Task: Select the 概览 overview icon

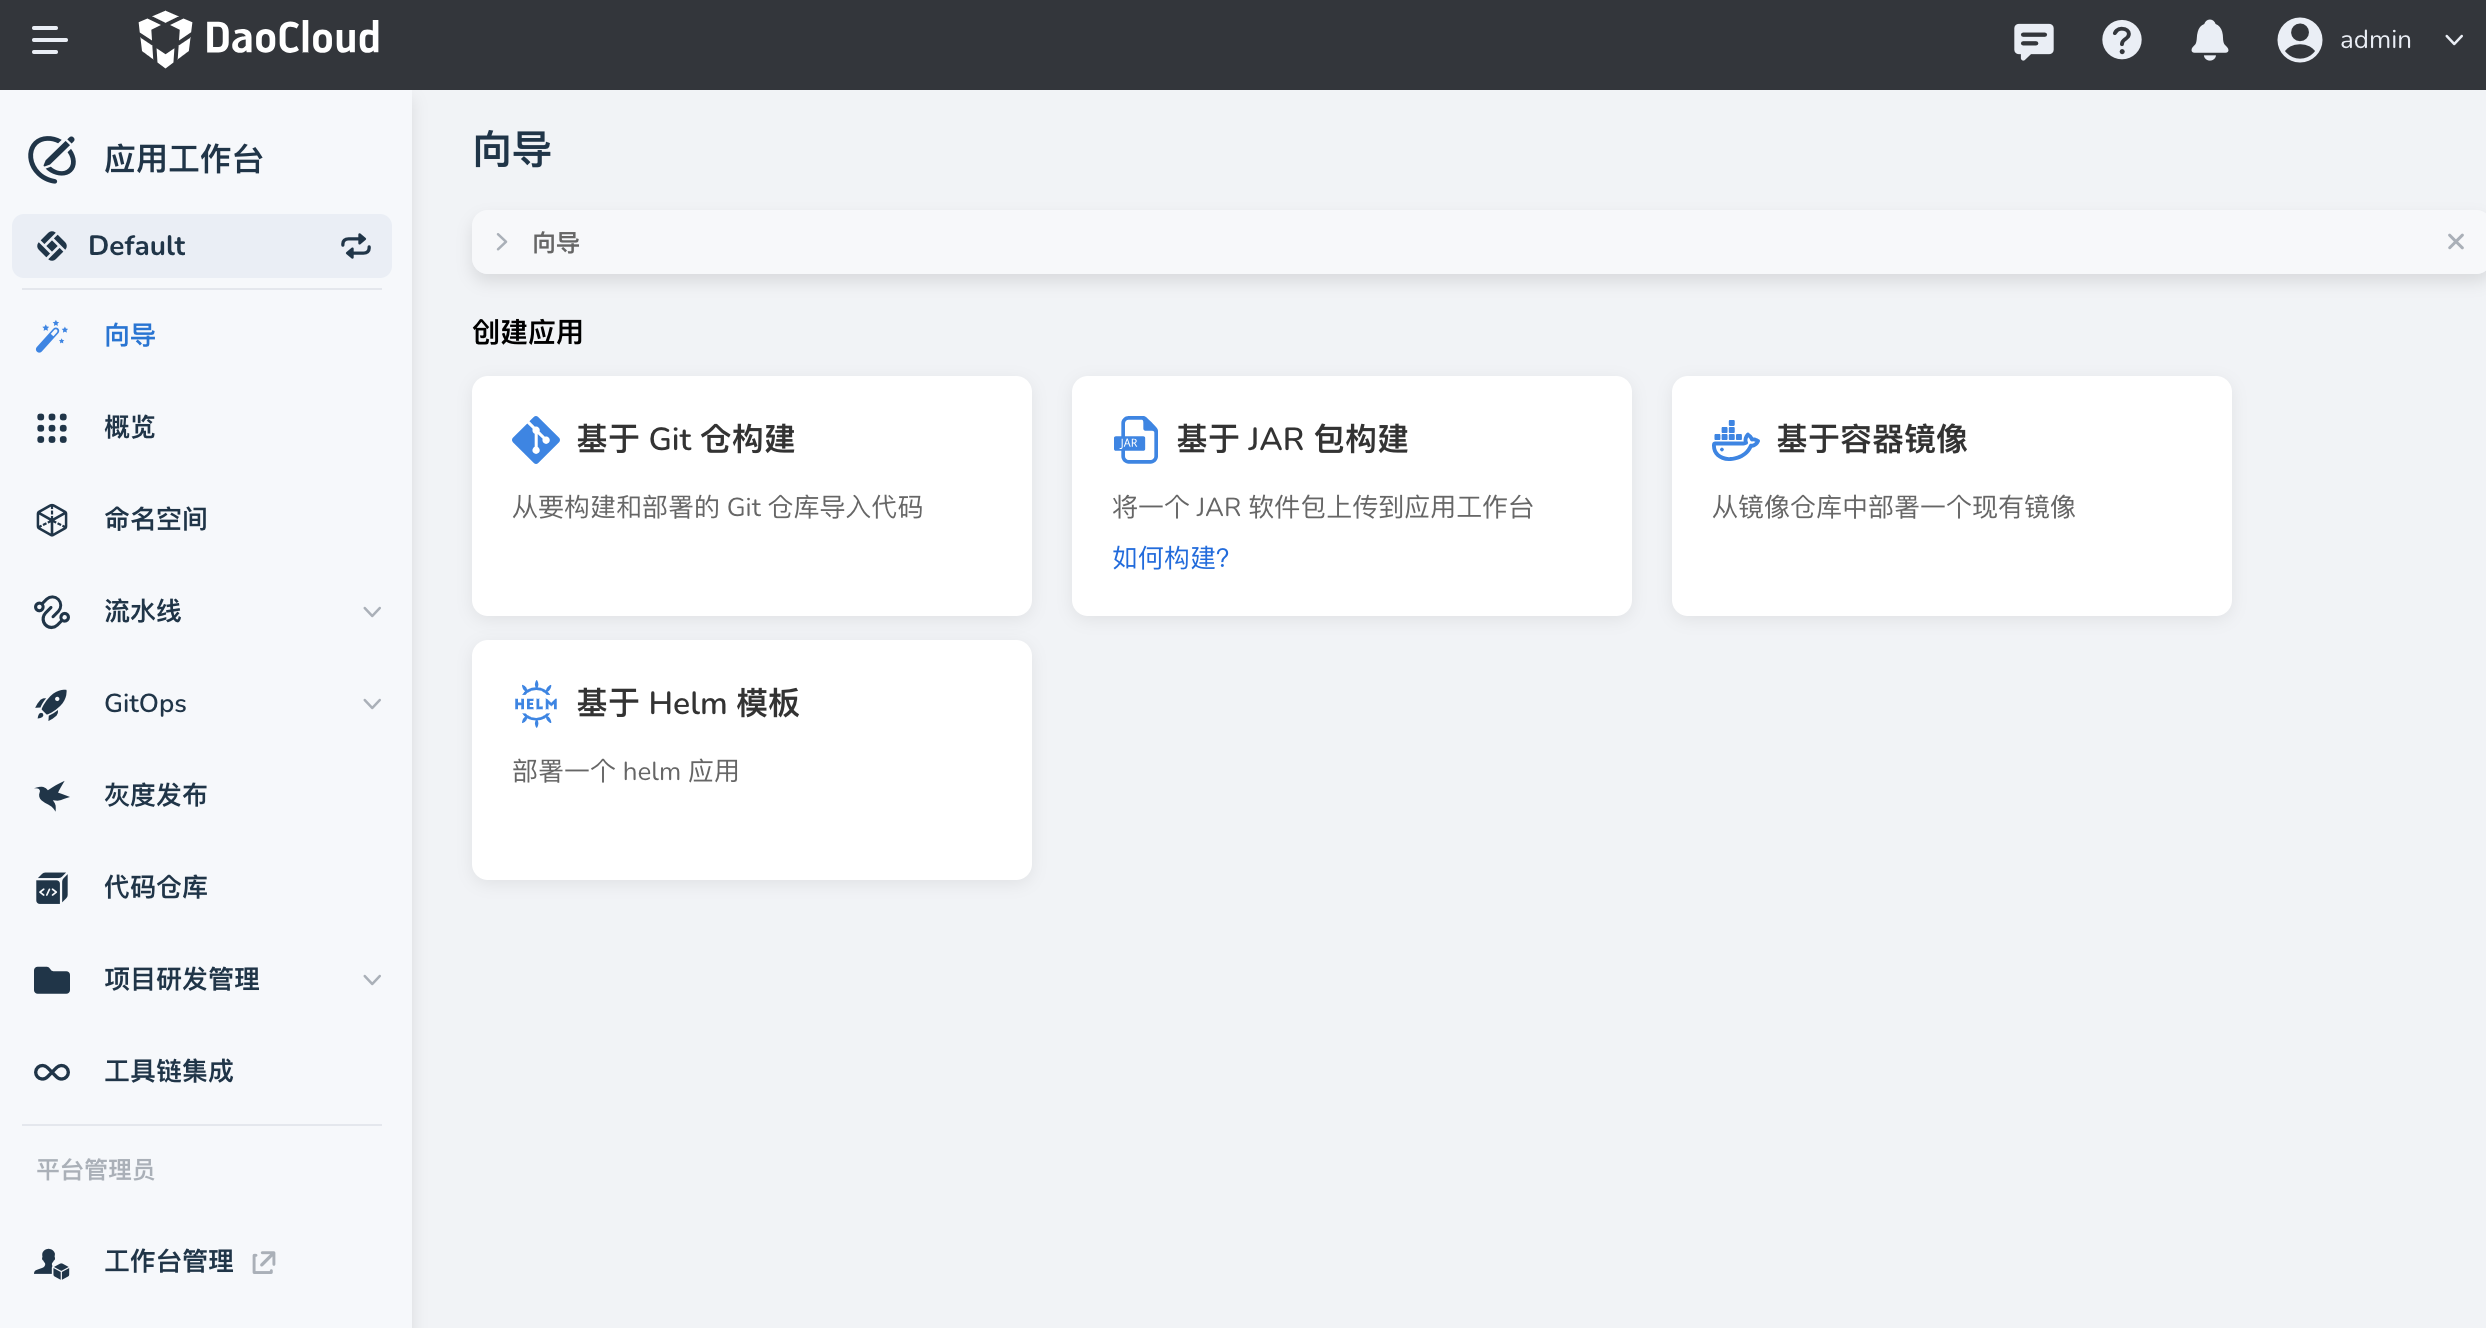Action: (x=52, y=427)
